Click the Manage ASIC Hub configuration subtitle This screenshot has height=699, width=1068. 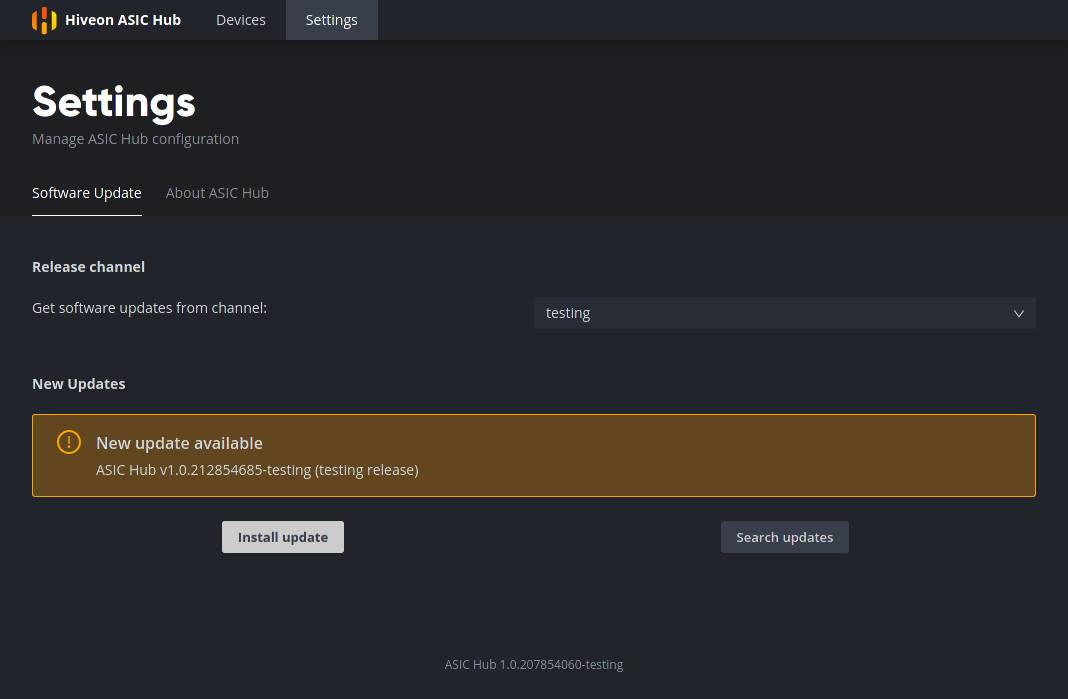pos(135,138)
